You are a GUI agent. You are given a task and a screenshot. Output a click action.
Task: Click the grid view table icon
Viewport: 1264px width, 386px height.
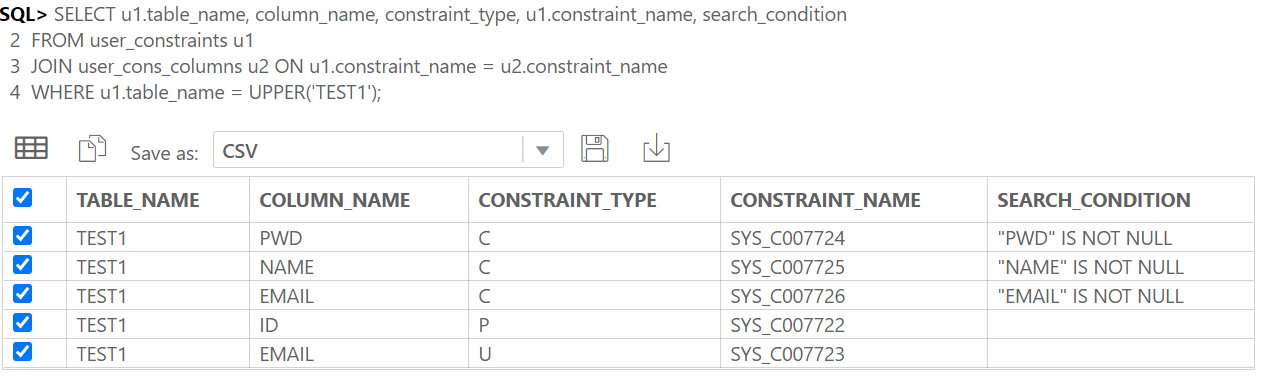(31, 149)
